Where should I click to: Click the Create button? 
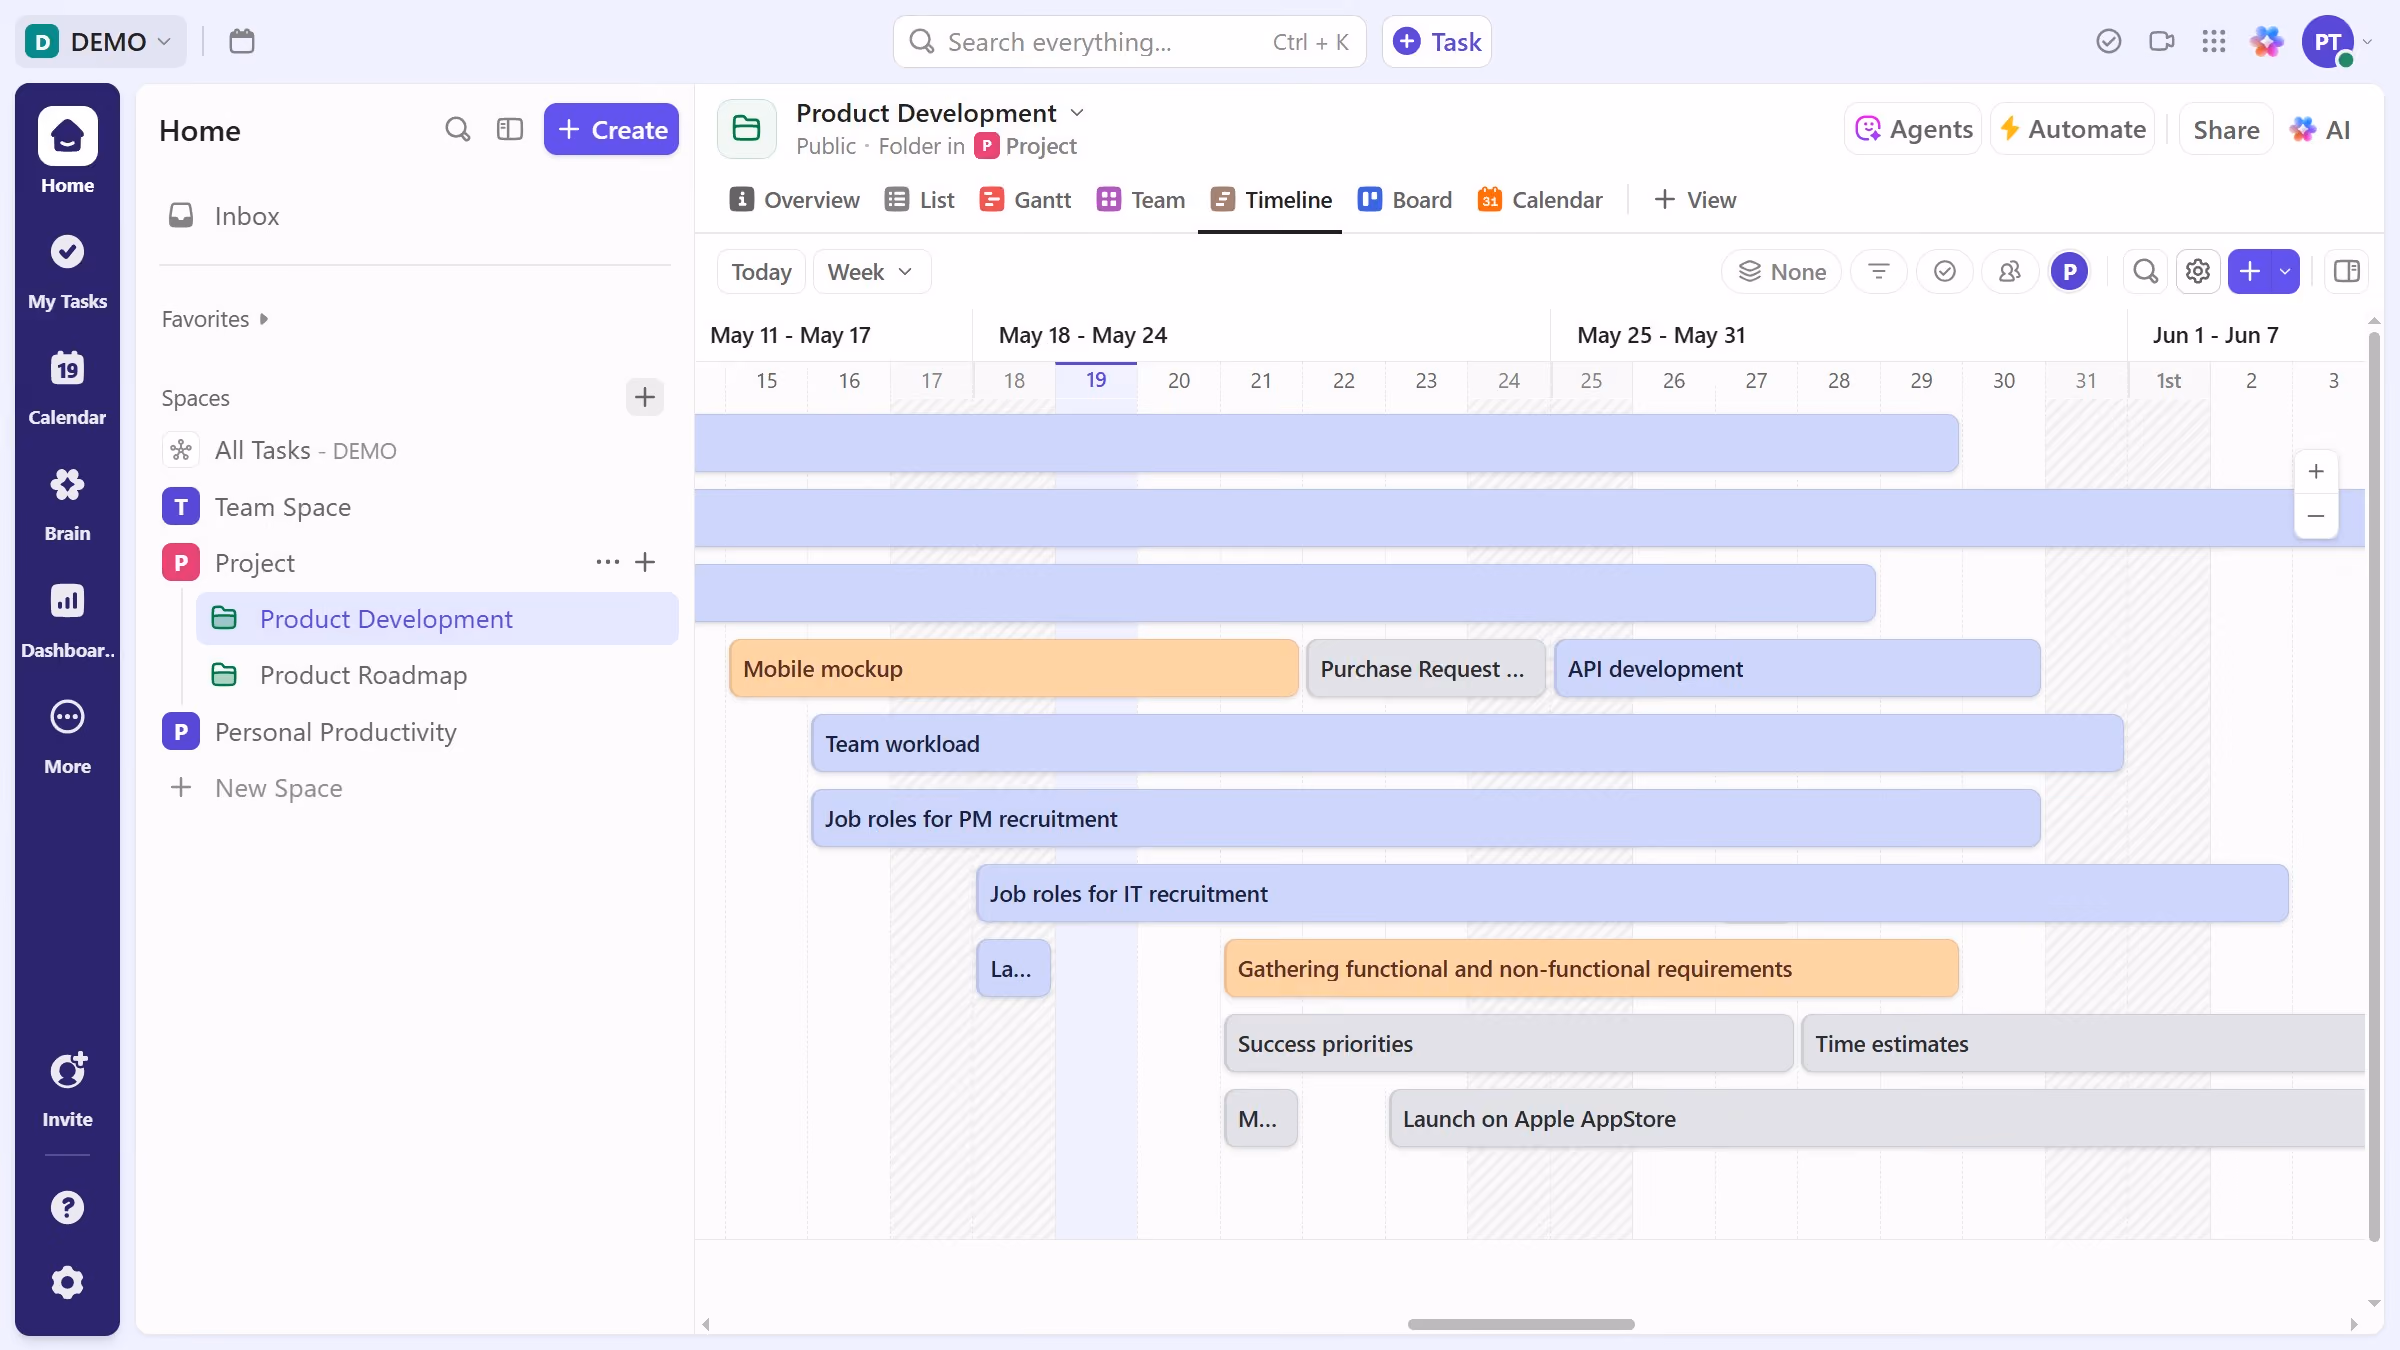pos(611,129)
